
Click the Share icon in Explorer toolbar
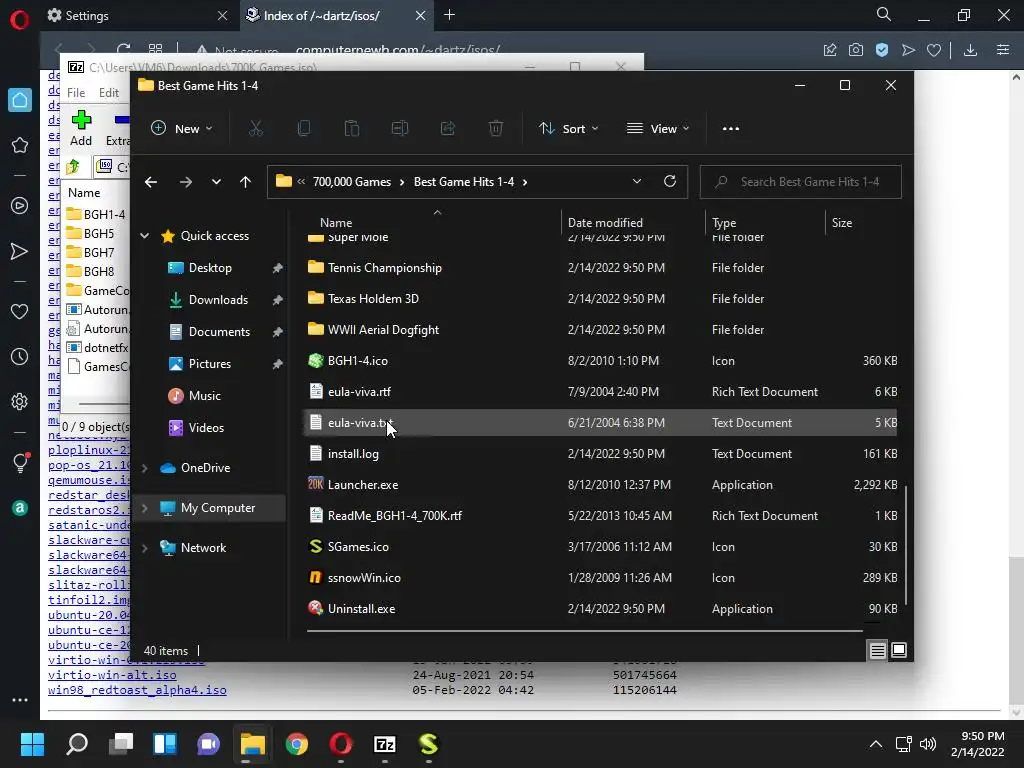point(448,129)
